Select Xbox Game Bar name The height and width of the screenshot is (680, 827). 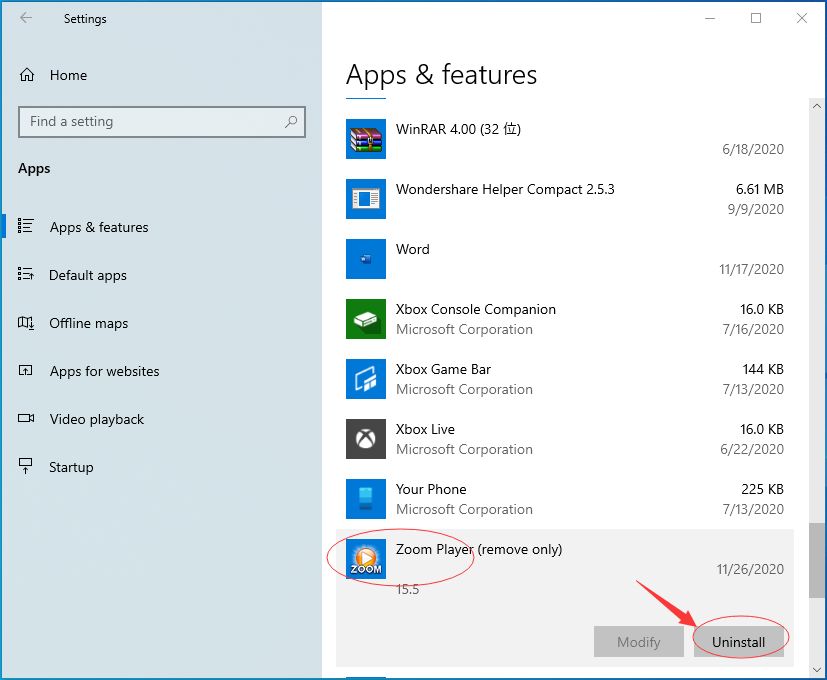point(444,369)
